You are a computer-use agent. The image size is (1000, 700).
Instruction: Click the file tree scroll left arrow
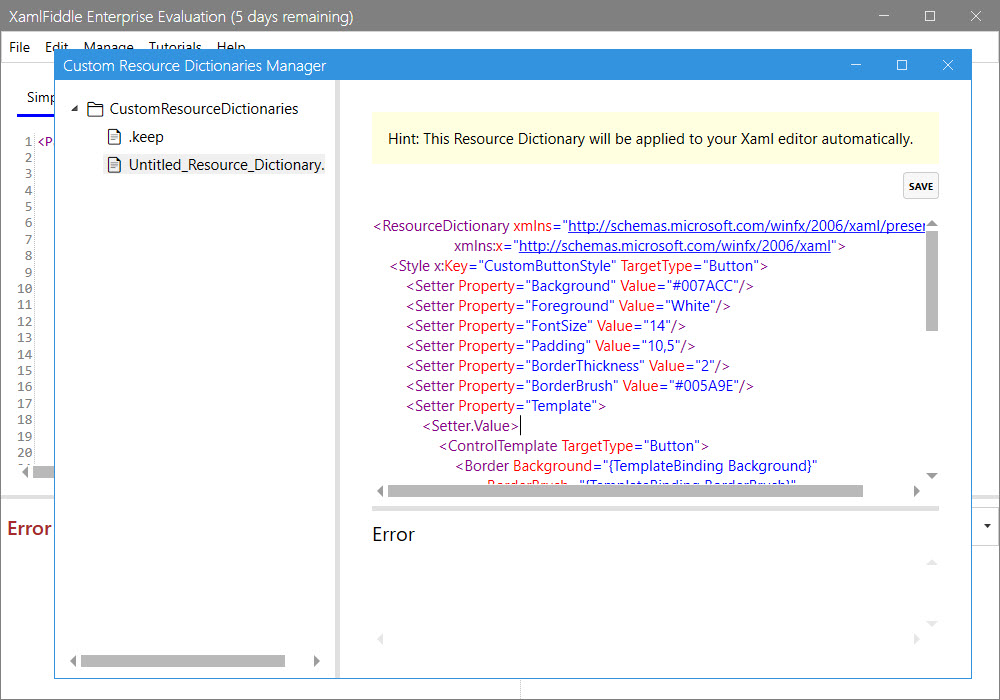(73, 661)
